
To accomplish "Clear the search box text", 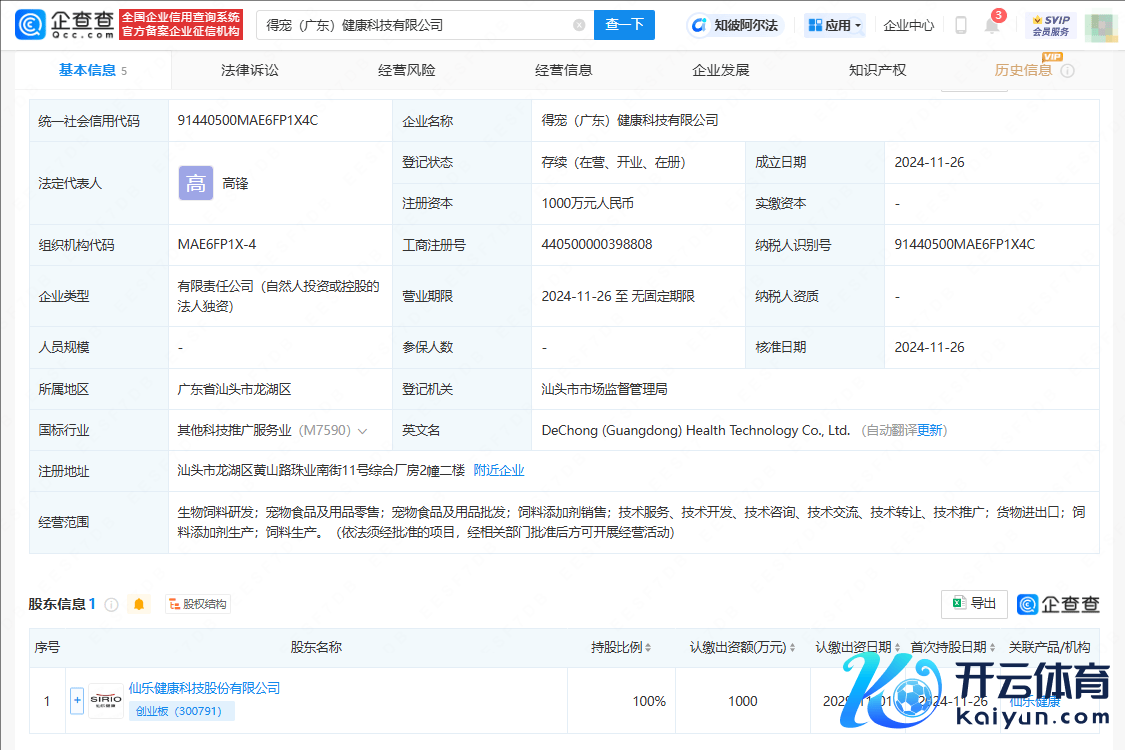I will (579, 25).
